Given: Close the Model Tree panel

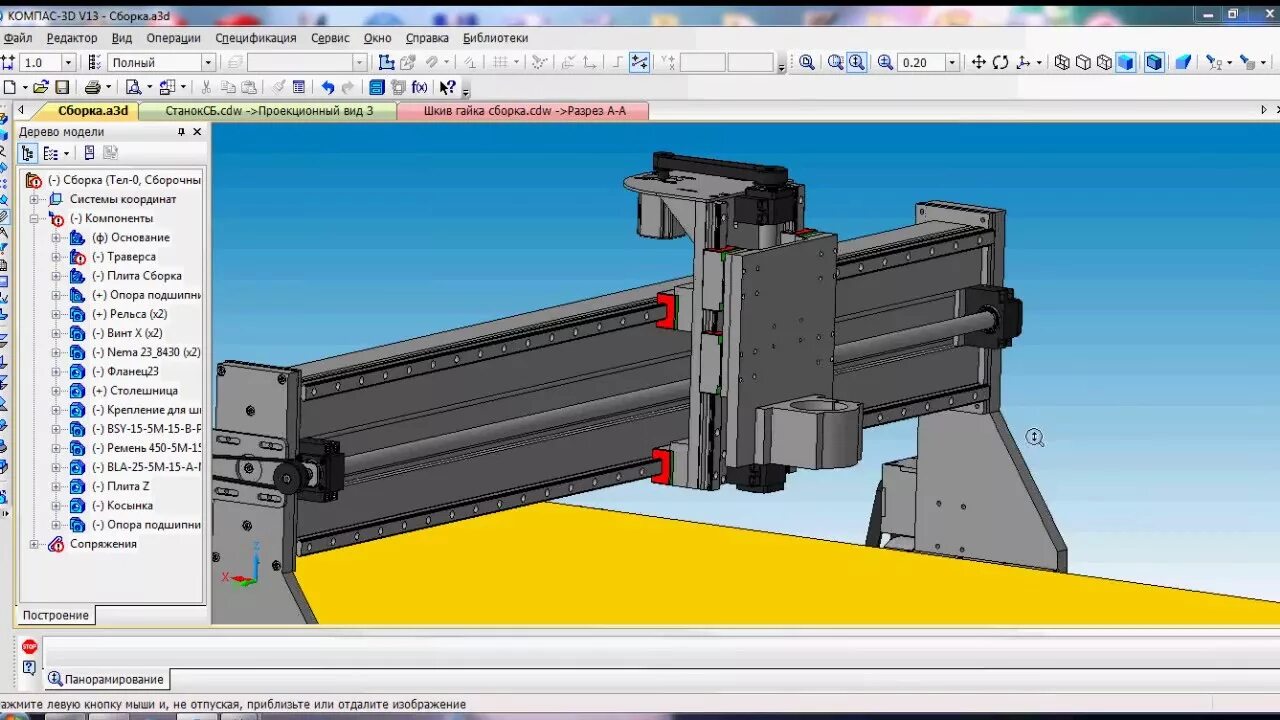Looking at the screenshot, I should point(197,131).
